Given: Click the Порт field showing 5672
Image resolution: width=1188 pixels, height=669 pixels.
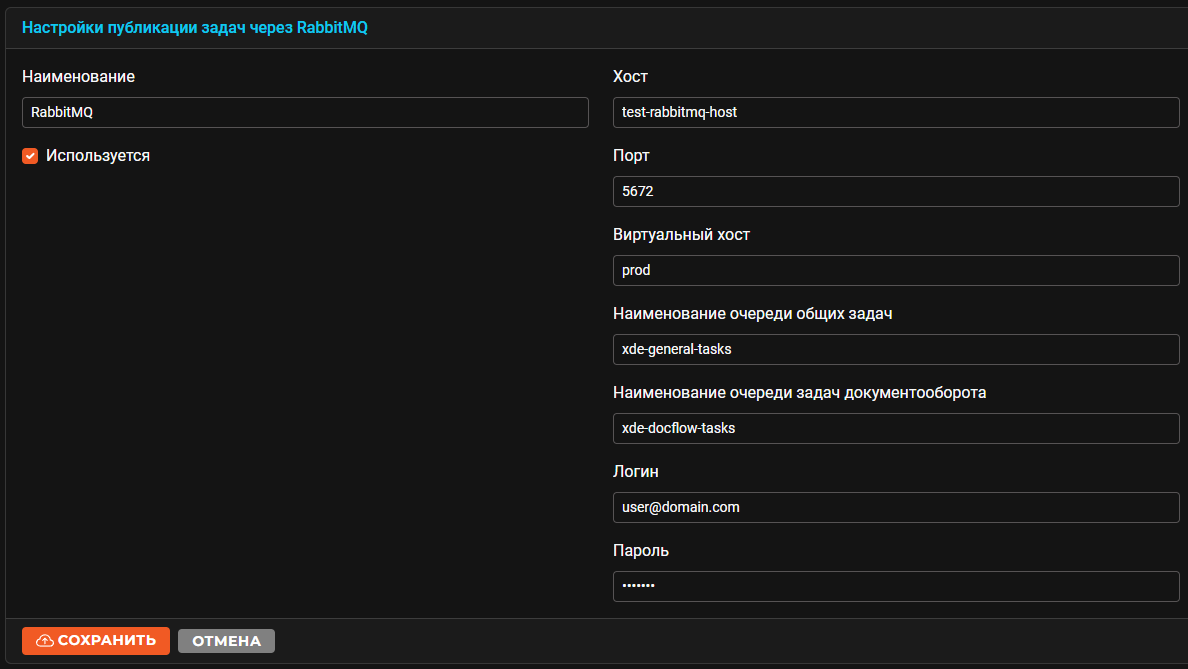Looking at the screenshot, I should [x=896, y=192].
